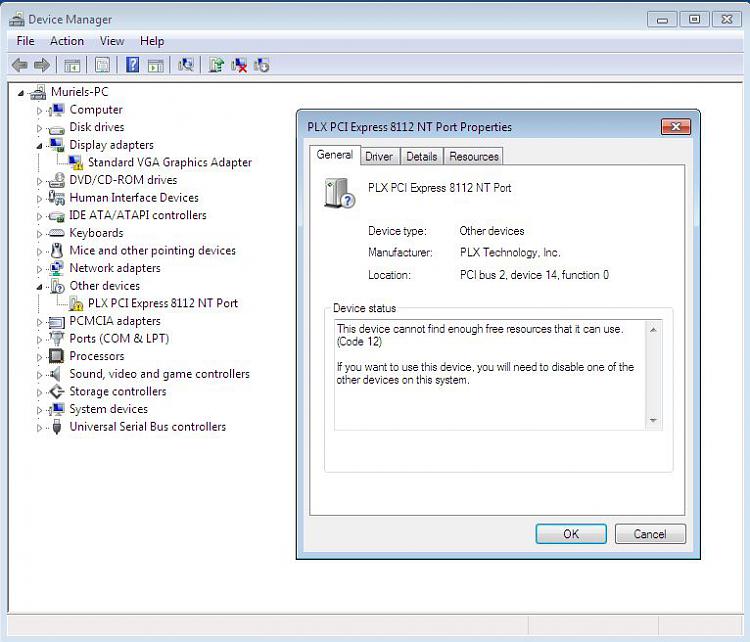
Task: Click the Uninstall device toolbar icon
Action: tap(239, 65)
